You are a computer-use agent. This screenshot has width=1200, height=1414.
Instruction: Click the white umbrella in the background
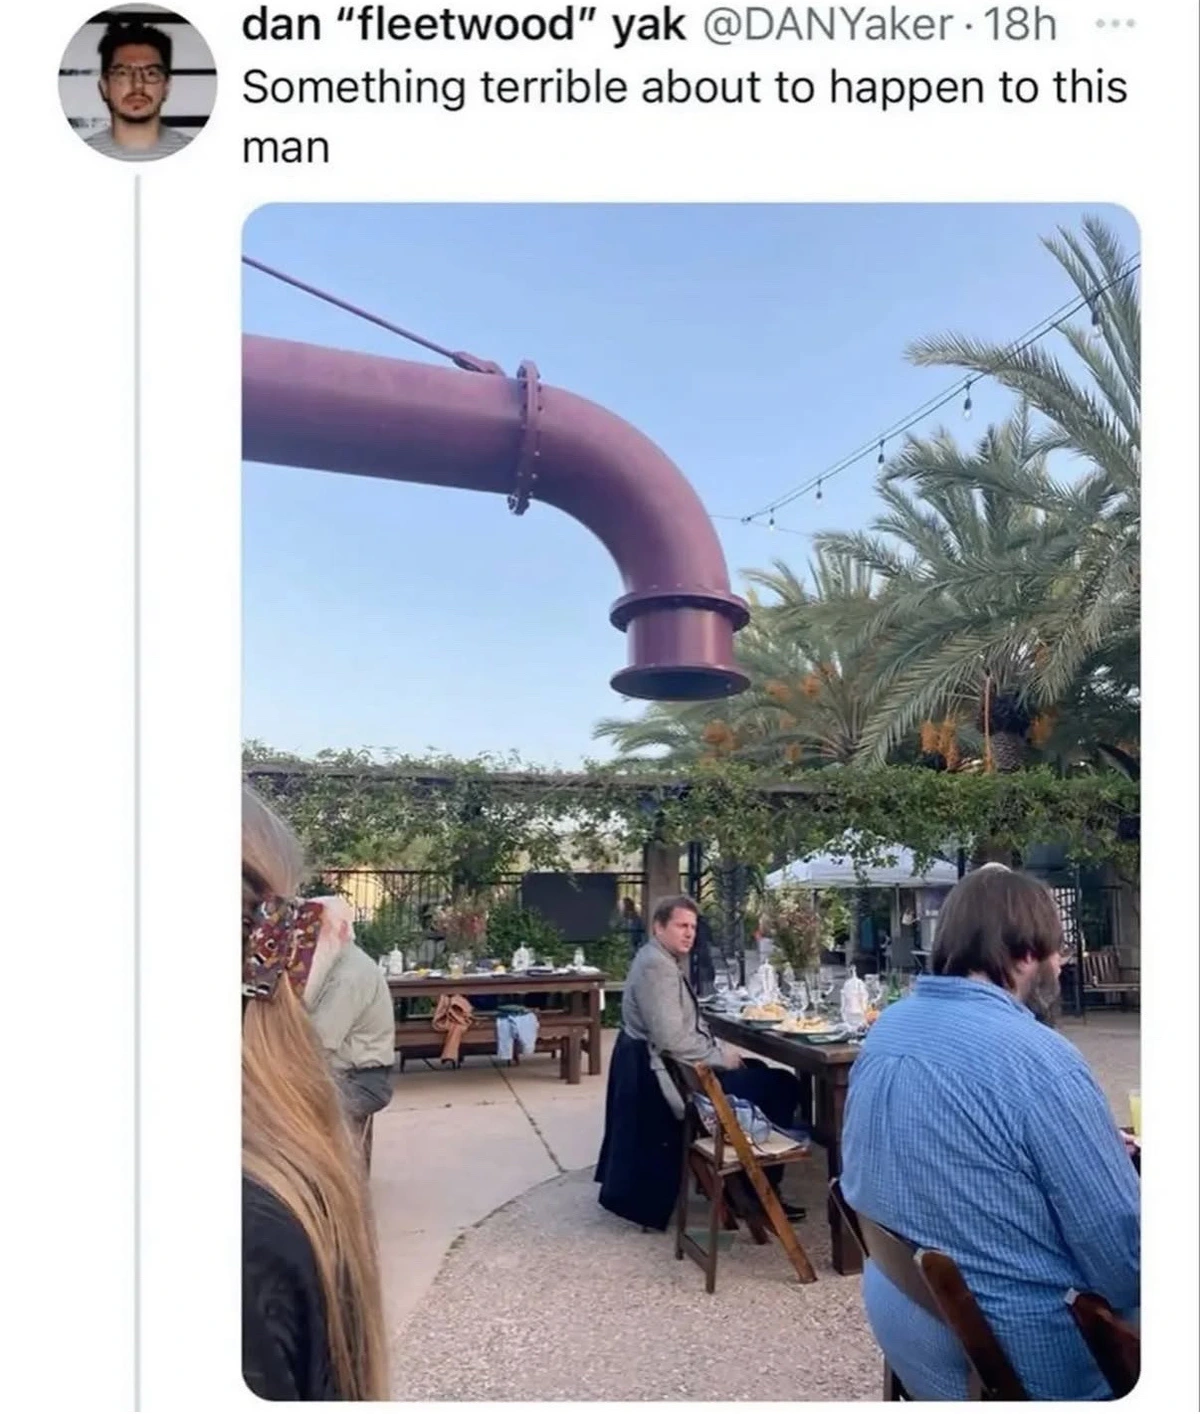860,870
